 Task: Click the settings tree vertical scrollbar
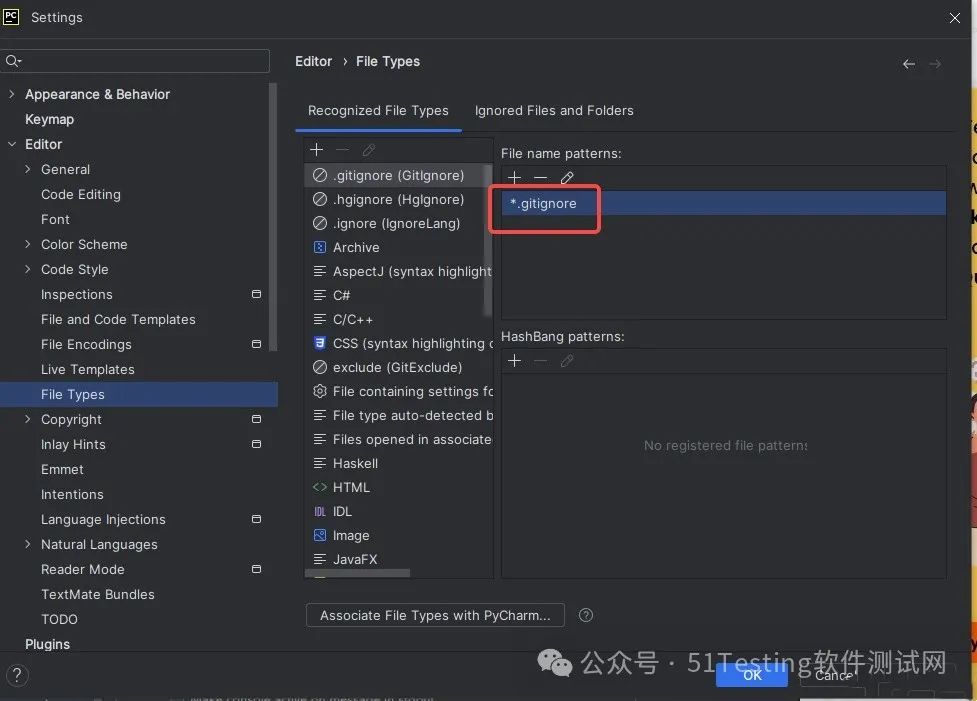click(273, 217)
